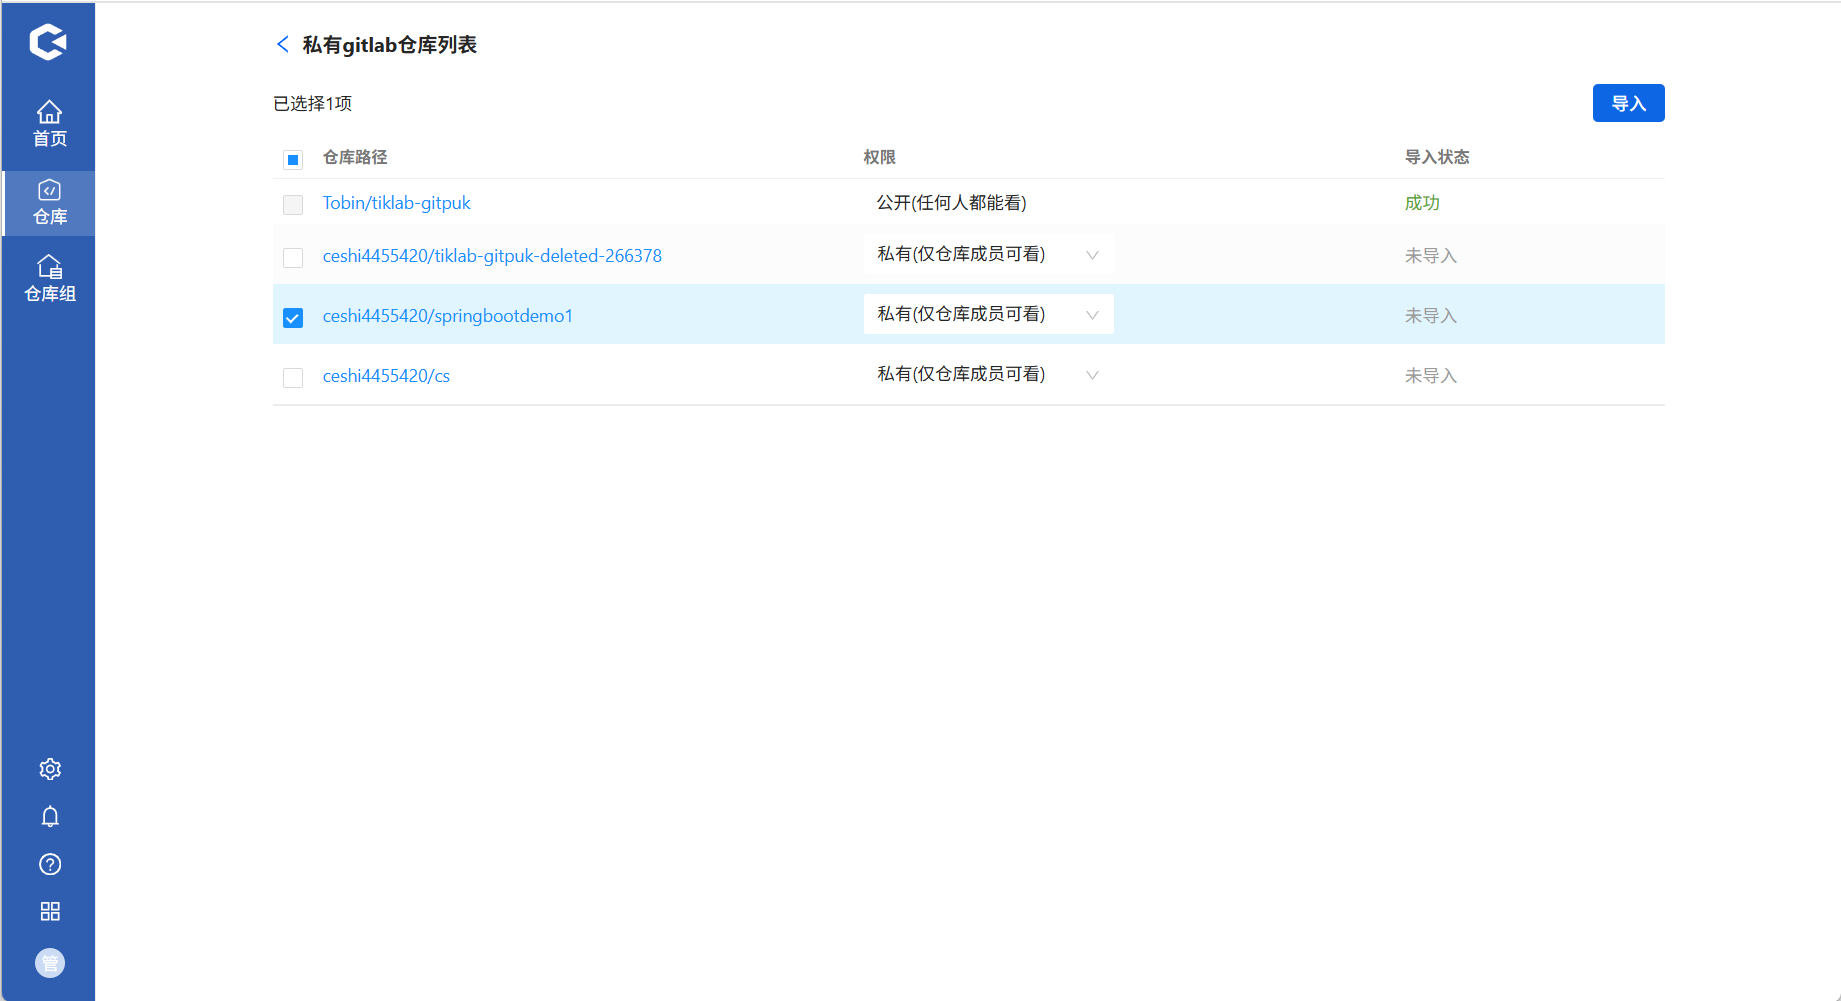Uncheck the springbootdemo1 row checkbox
1841x1001 pixels.
point(293,318)
